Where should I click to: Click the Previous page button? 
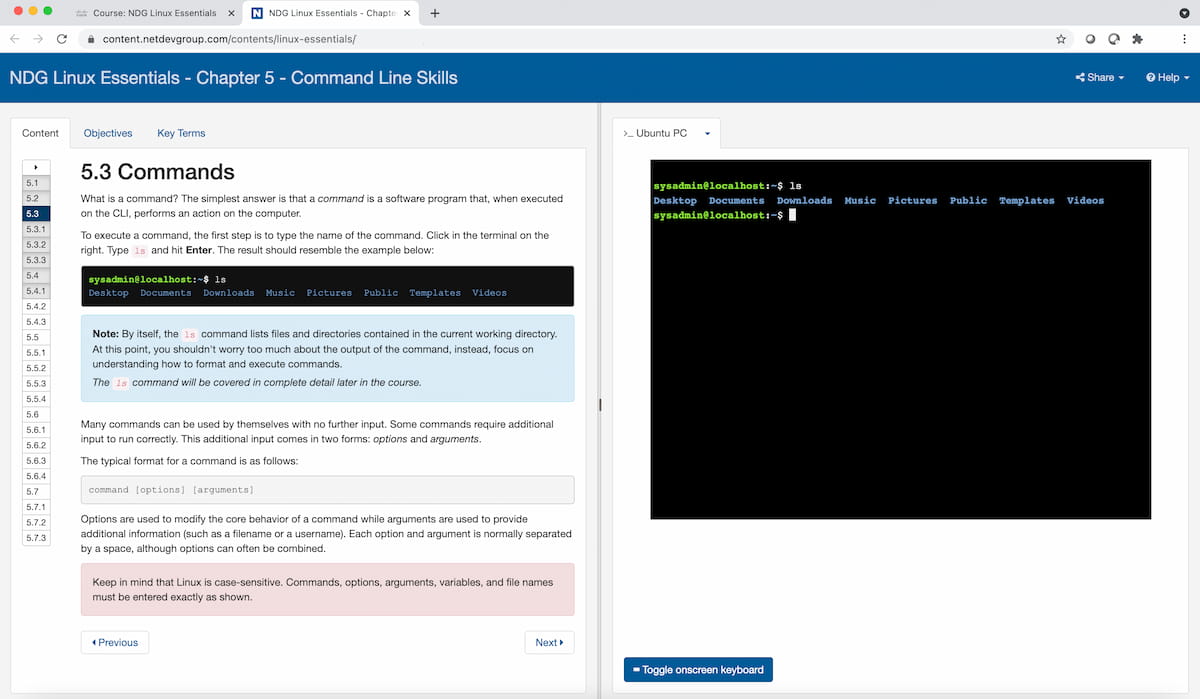point(115,642)
